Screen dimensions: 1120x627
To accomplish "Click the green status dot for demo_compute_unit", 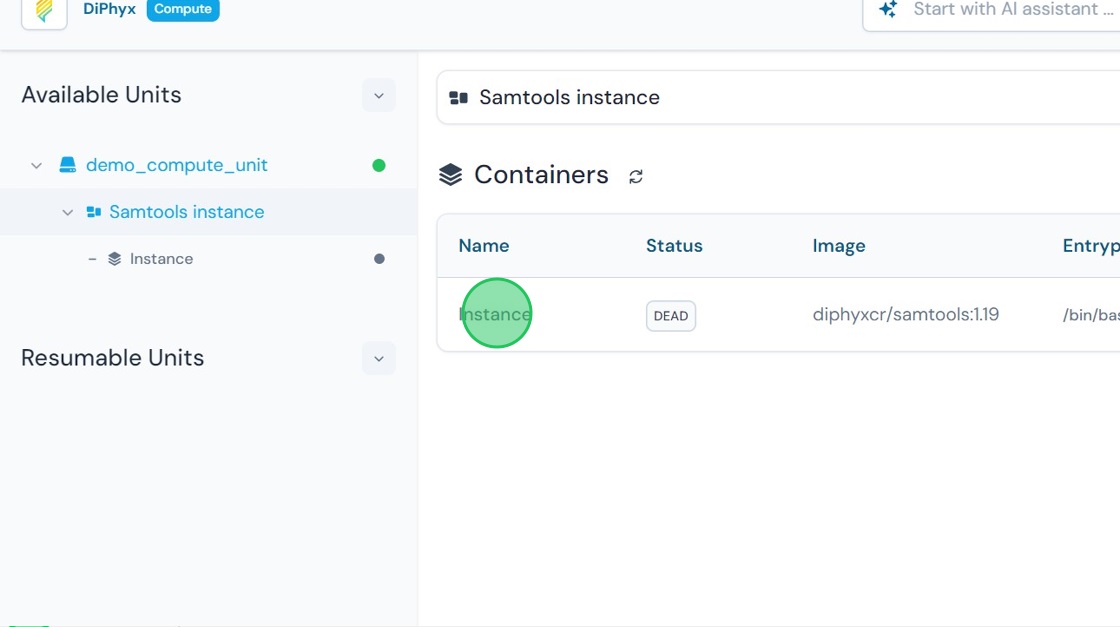I will click(379, 166).
